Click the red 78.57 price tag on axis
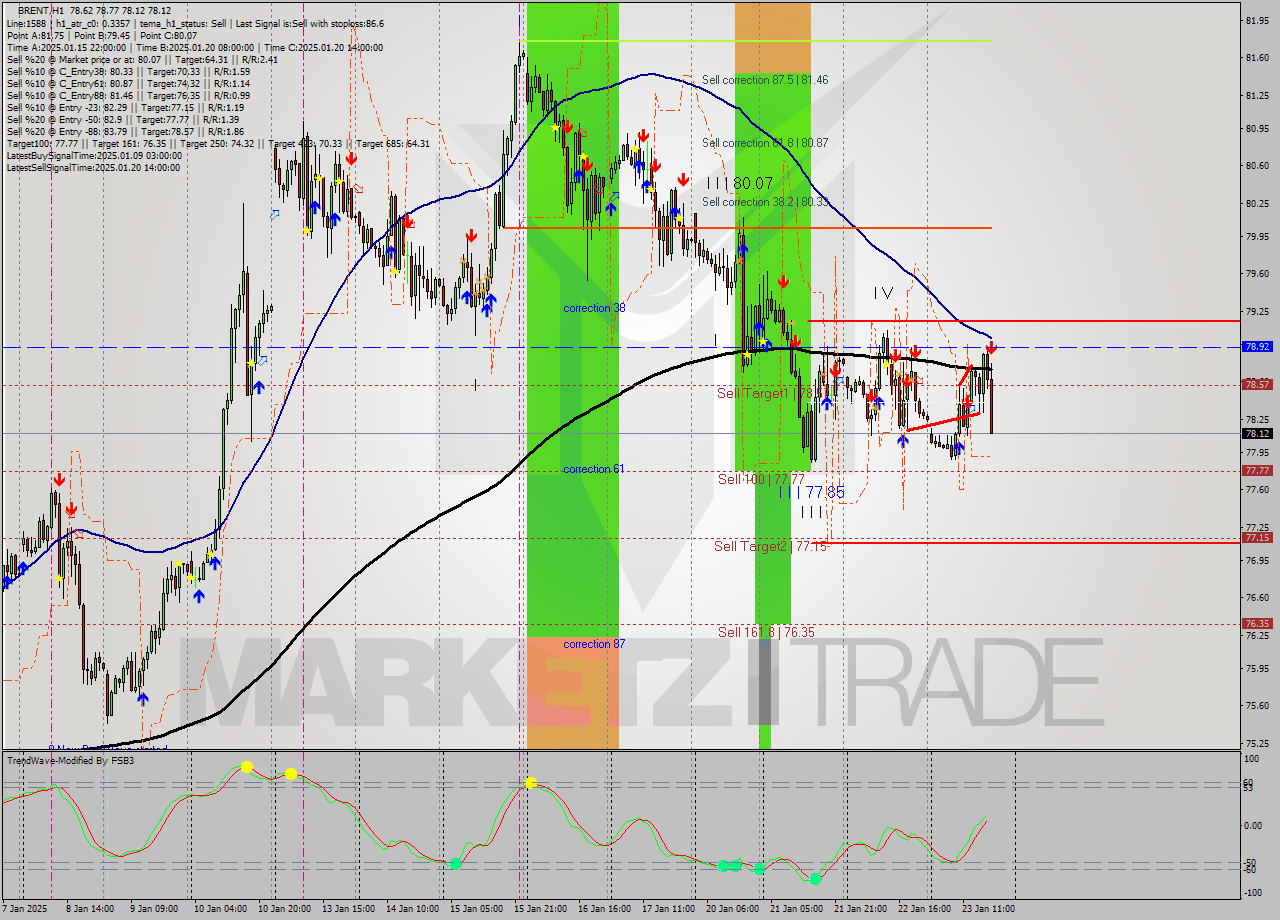Viewport: 1280px width, 920px height. [1257, 384]
